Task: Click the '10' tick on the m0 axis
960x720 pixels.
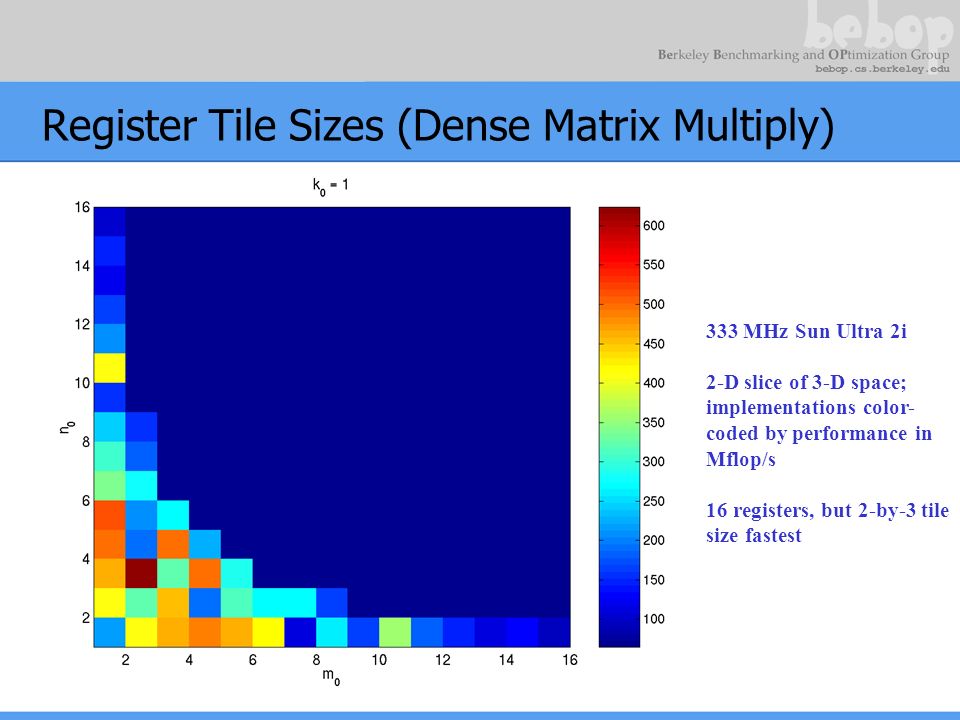Action: coord(379,660)
